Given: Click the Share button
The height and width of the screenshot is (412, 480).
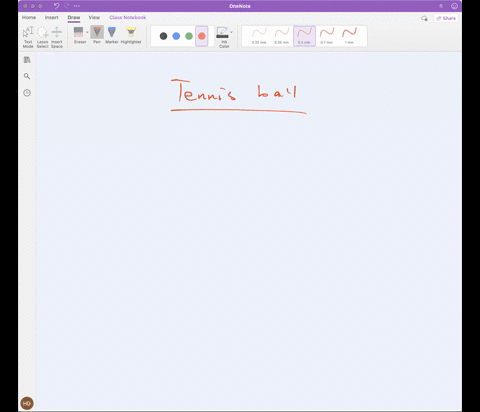Looking at the screenshot, I should pos(446,18).
